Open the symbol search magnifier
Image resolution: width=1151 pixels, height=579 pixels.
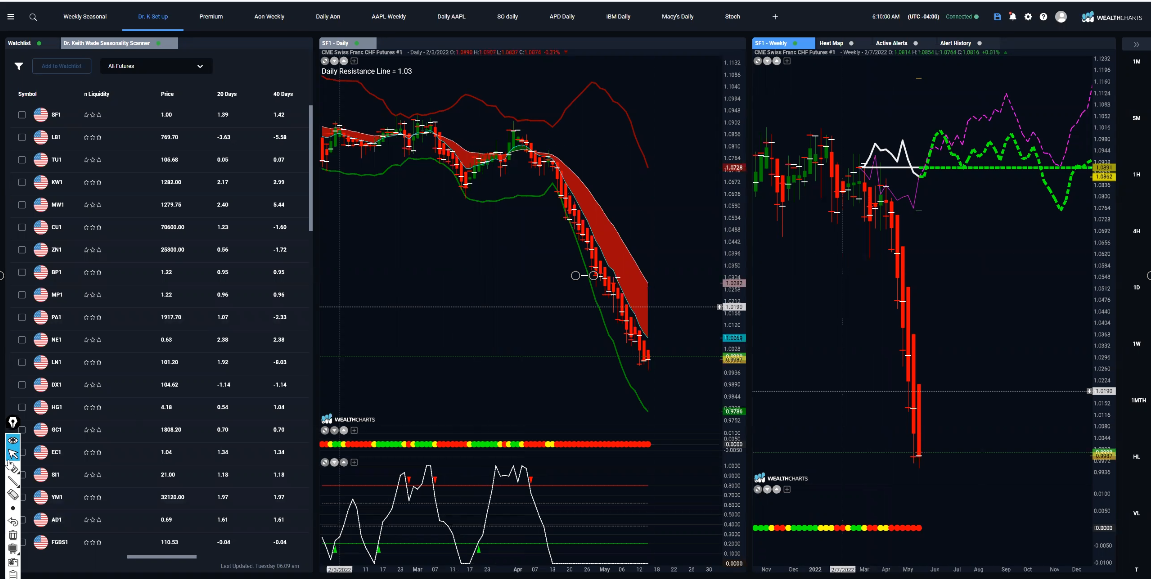click(x=33, y=16)
